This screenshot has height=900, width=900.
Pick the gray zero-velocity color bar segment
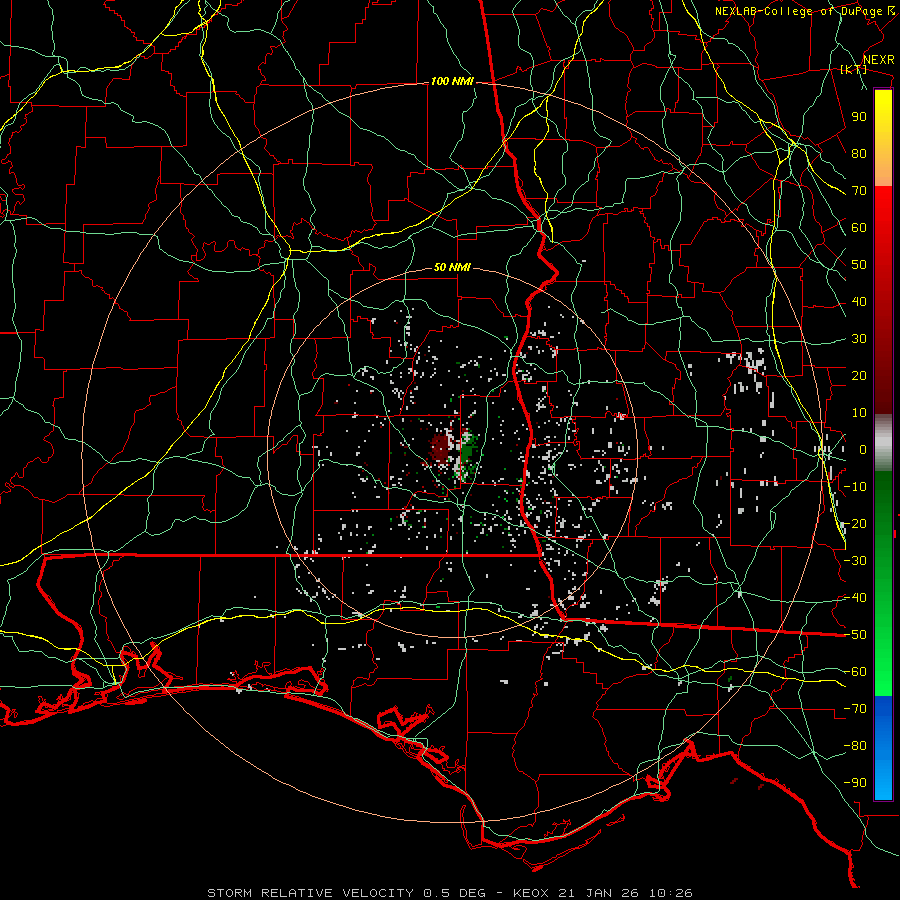pos(883,443)
